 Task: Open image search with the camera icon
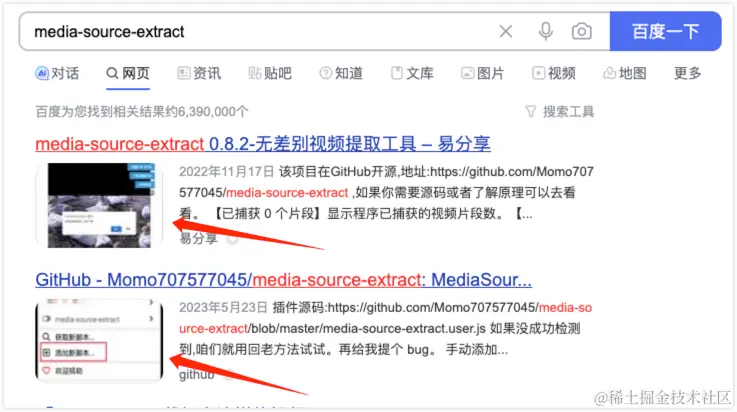pyautogui.click(x=581, y=31)
